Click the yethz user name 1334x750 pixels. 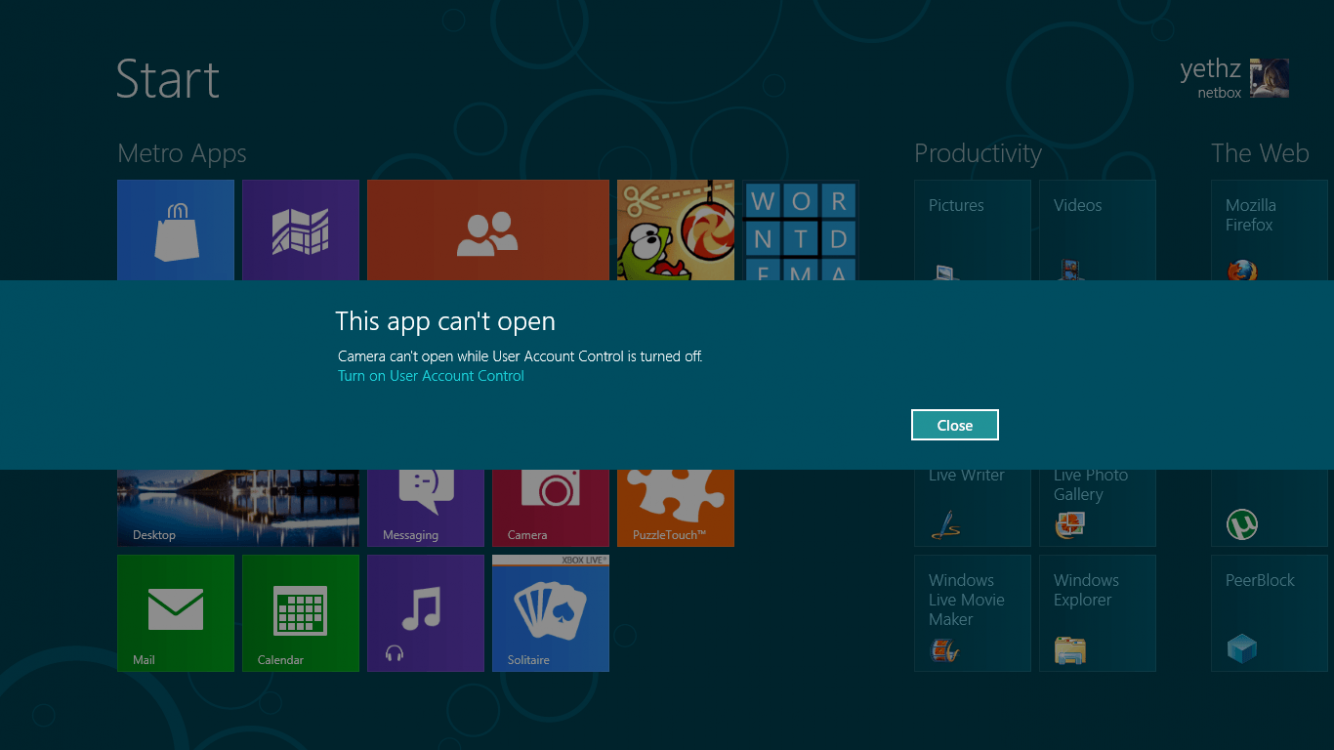click(1210, 69)
